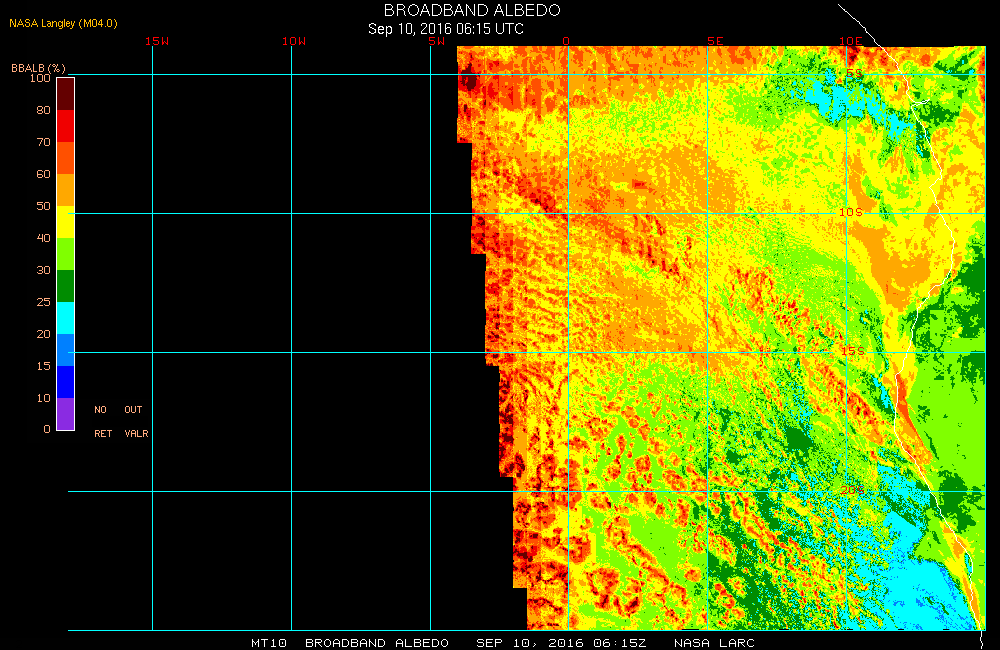Select the 5E longitude label
This screenshot has width=1000, height=650.
716,41
